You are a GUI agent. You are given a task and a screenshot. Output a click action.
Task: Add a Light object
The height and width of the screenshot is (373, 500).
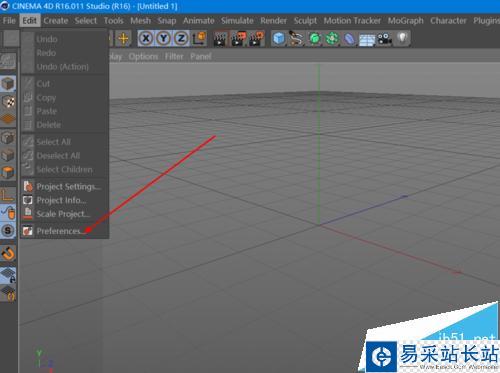point(402,39)
